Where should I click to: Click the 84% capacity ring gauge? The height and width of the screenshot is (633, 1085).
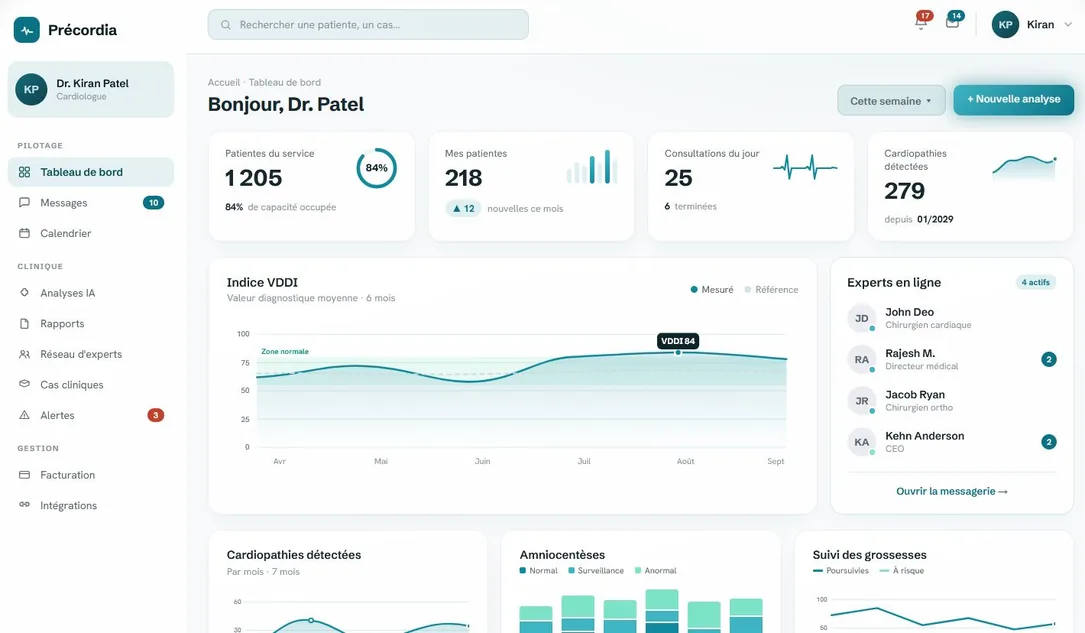[x=376, y=168]
